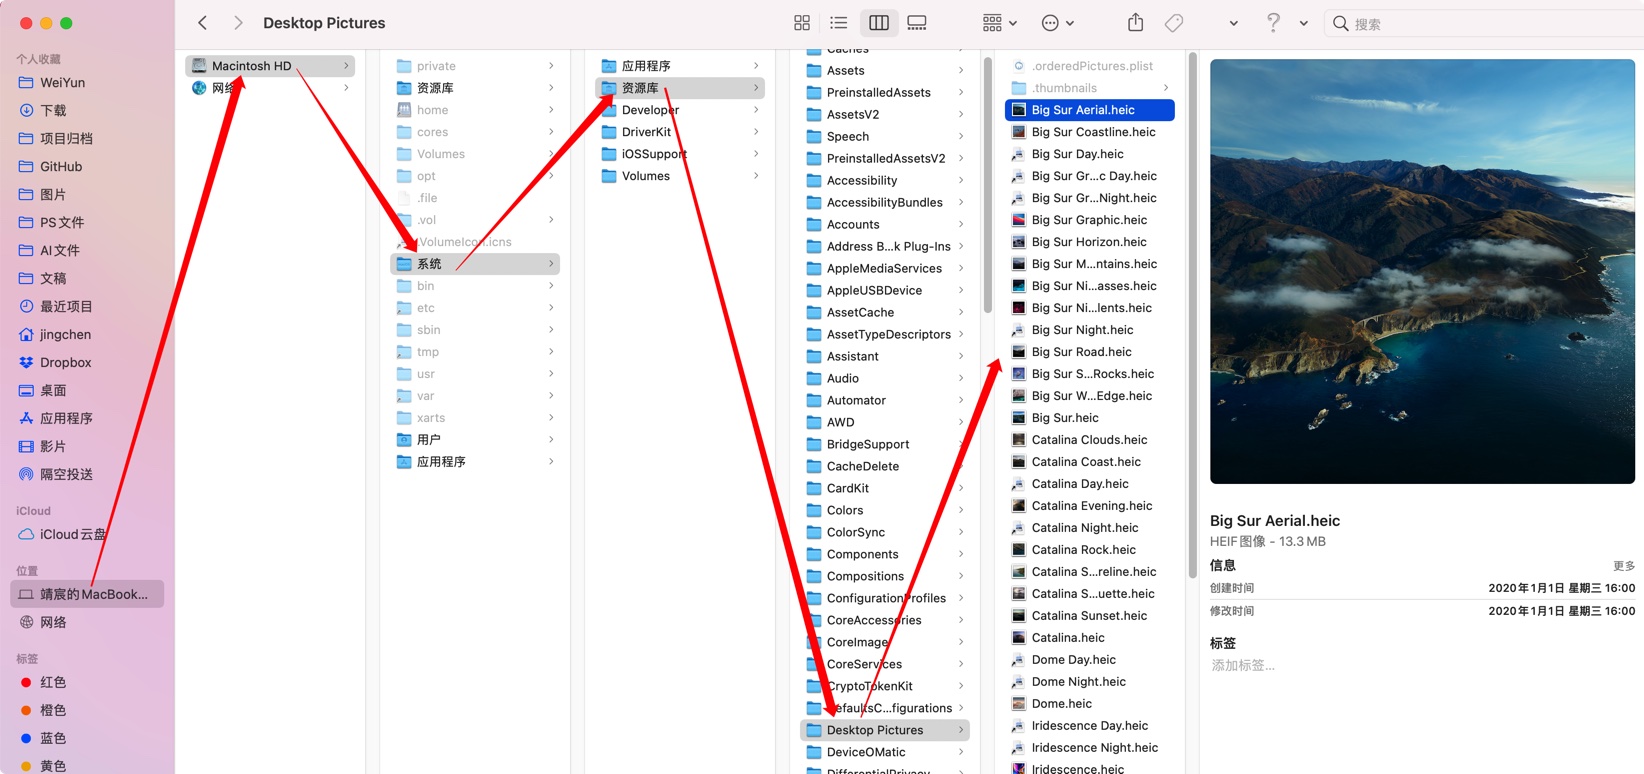Image resolution: width=1644 pixels, height=774 pixels.
Task: Go forward with the forward arrow
Action: [238, 22]
